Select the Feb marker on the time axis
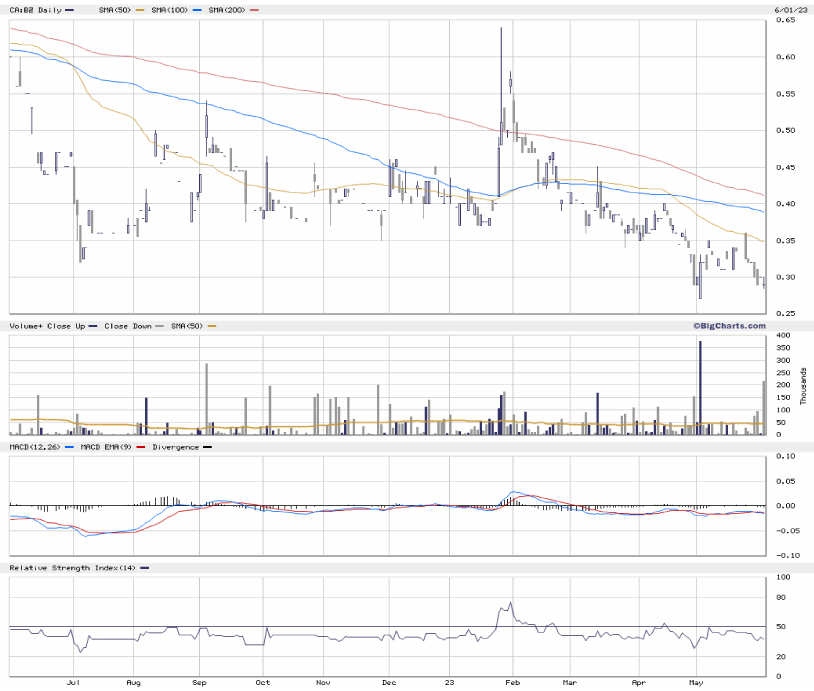 coord(513,683)
